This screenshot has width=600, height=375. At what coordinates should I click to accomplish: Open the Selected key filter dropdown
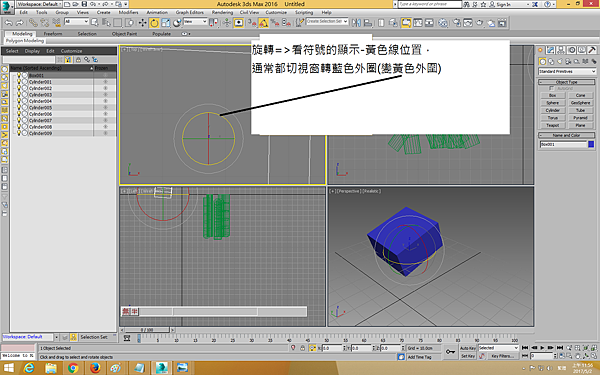point(498,348)
